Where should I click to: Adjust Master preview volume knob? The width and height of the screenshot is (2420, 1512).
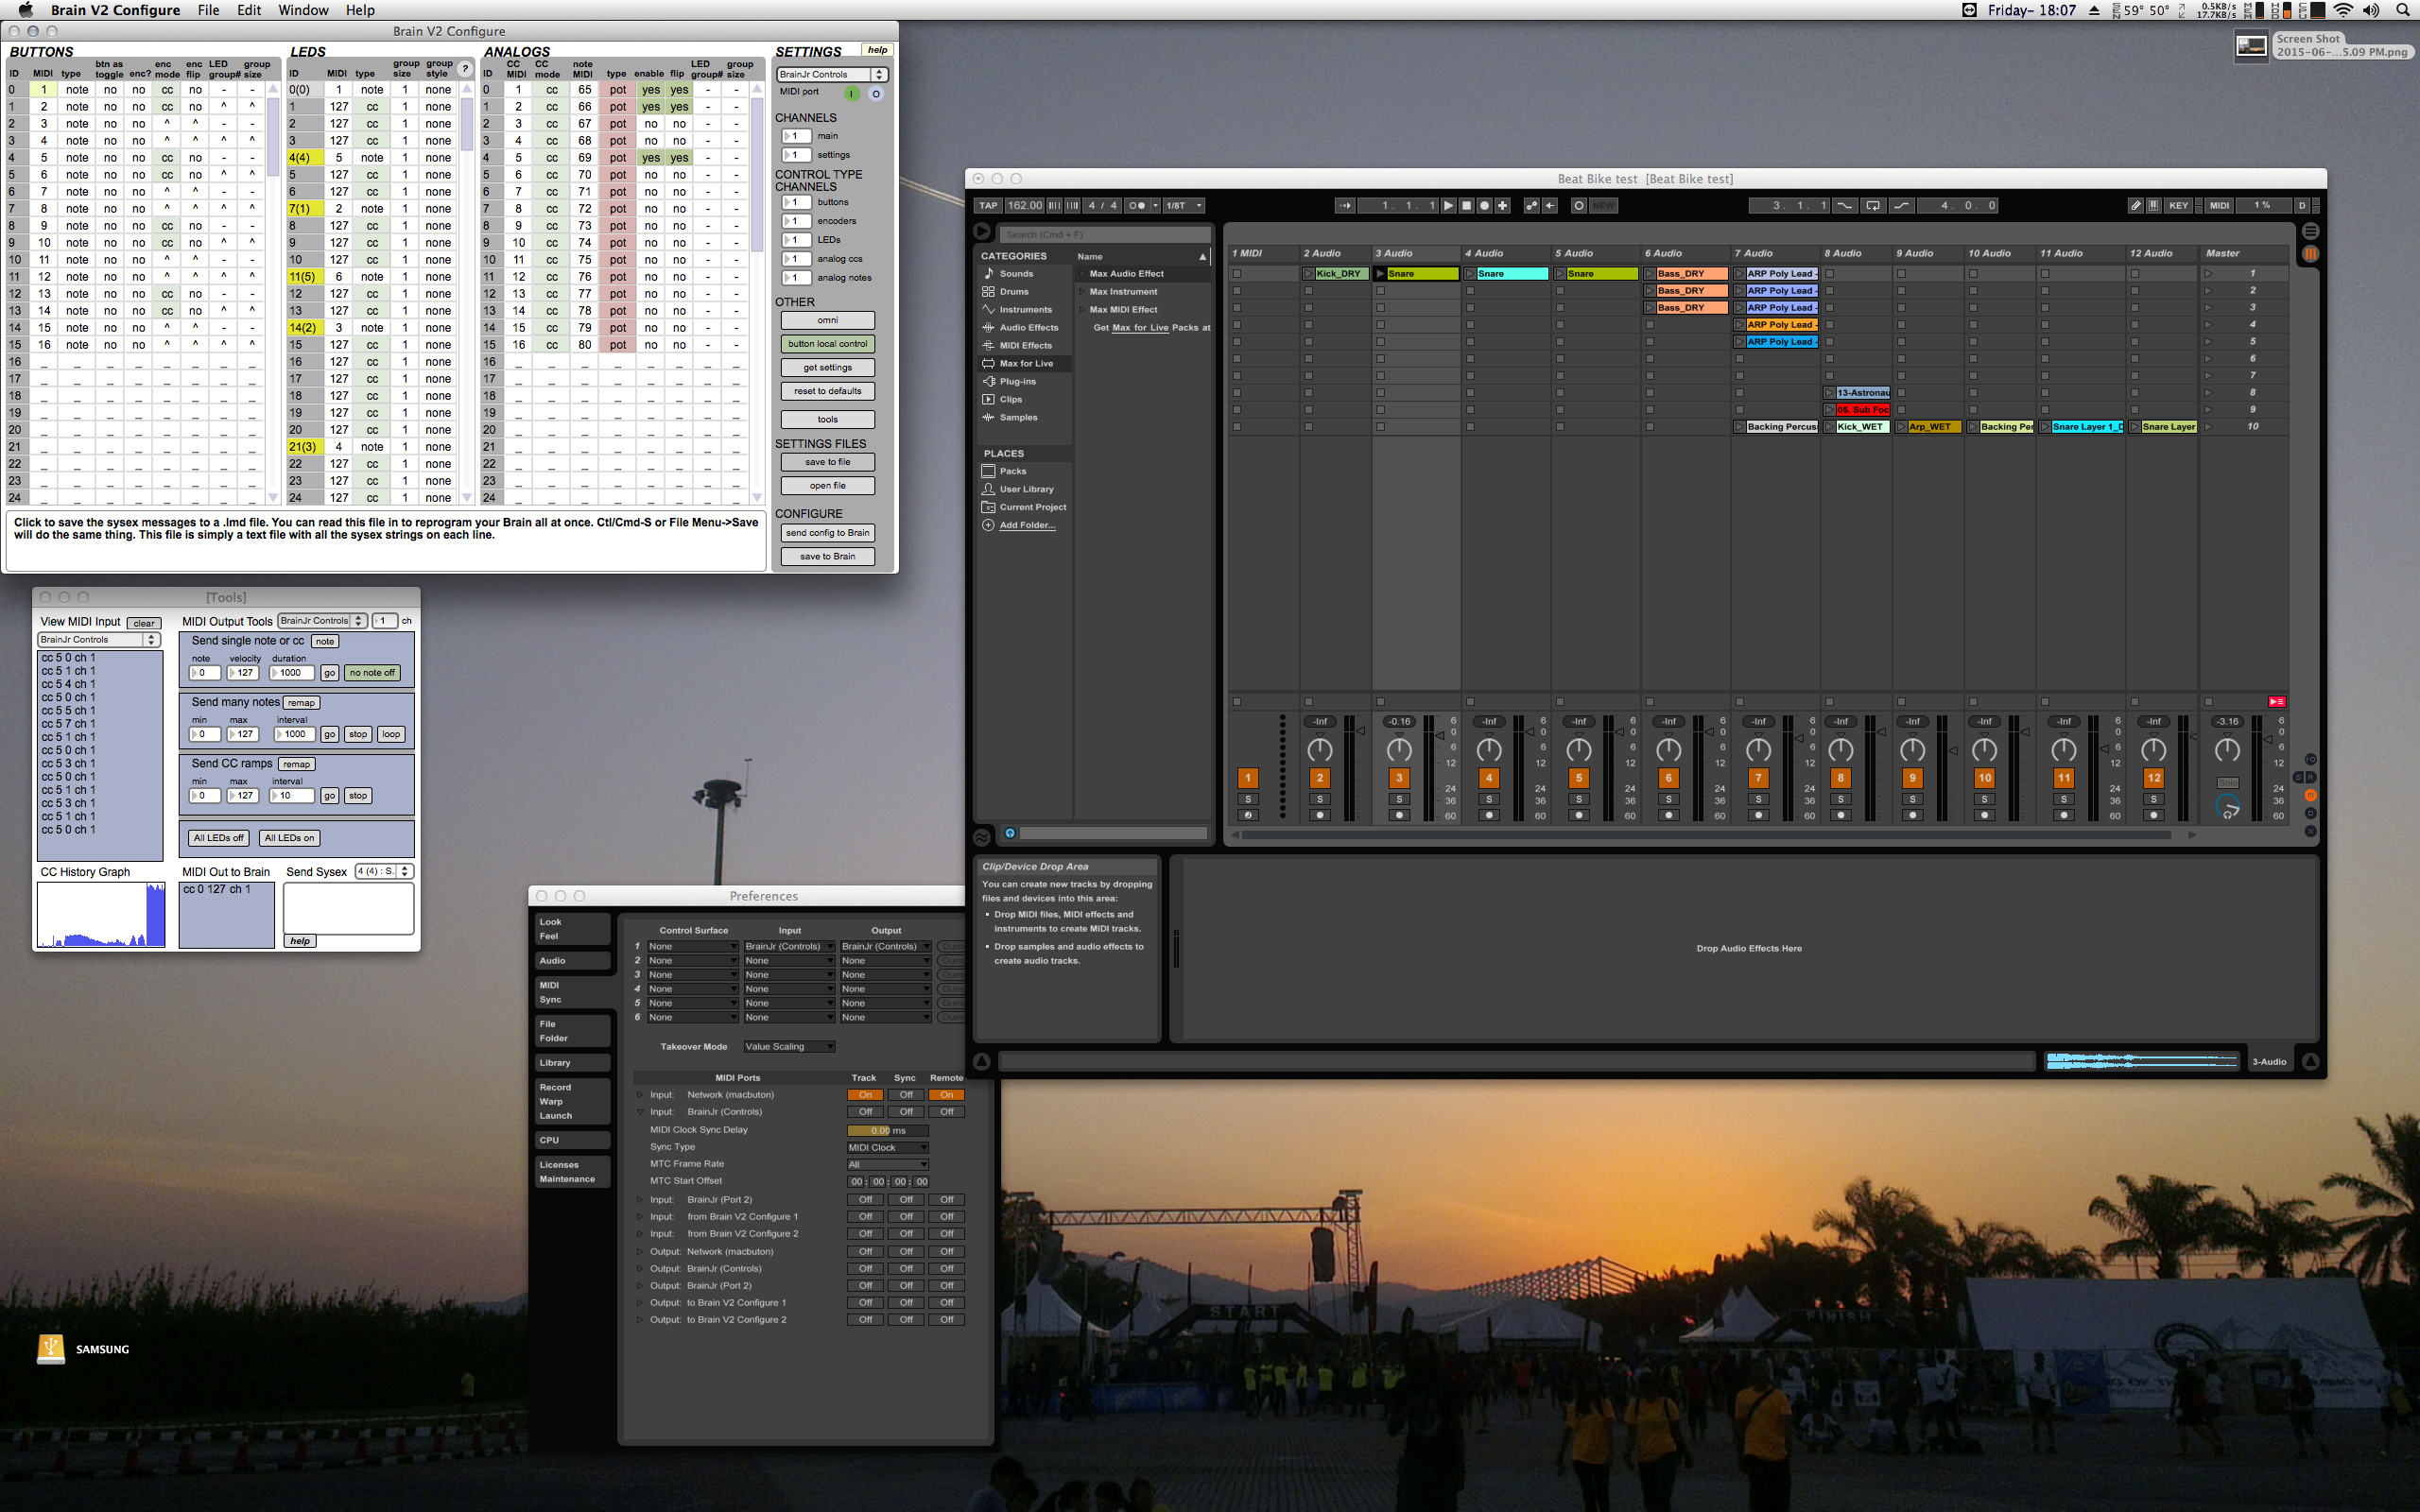pos(2227,806)
